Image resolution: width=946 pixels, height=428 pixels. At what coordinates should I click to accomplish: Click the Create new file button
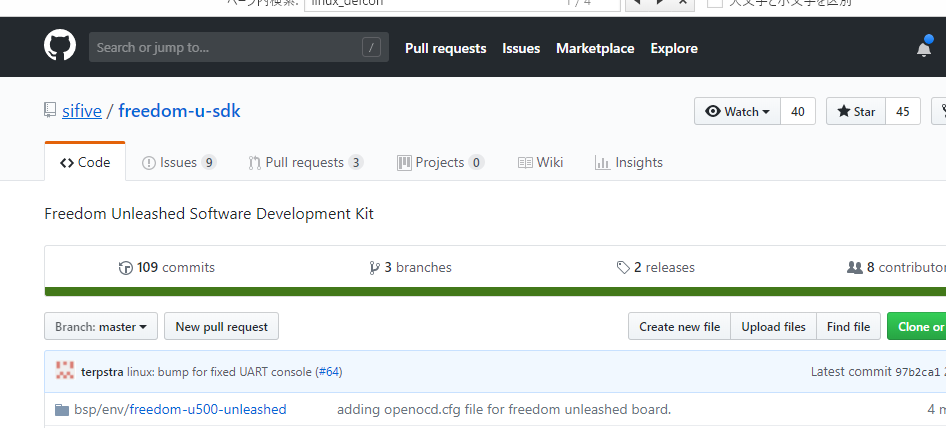click(x=679, y=327)
